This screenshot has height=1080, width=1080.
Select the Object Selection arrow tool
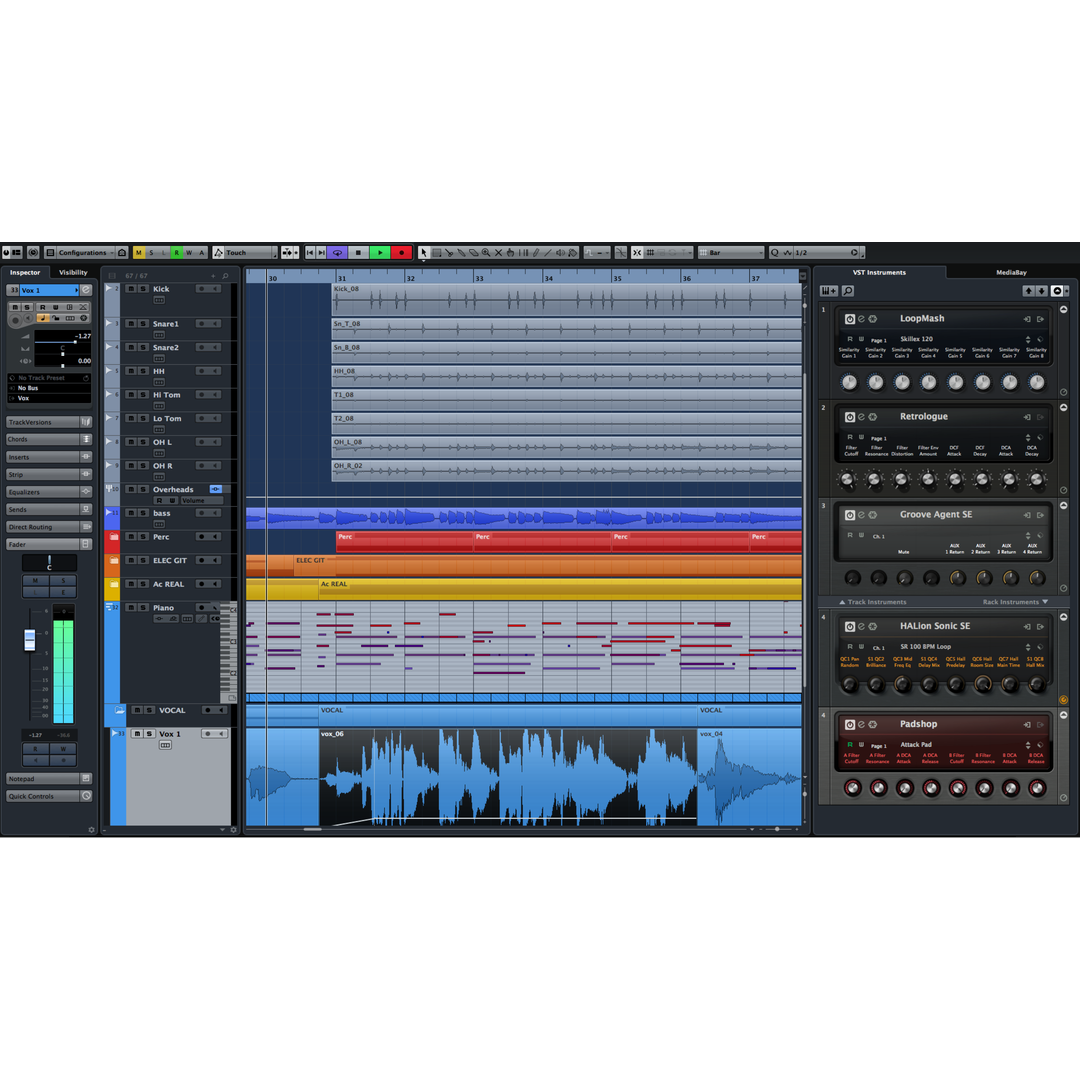pos(424,253)
